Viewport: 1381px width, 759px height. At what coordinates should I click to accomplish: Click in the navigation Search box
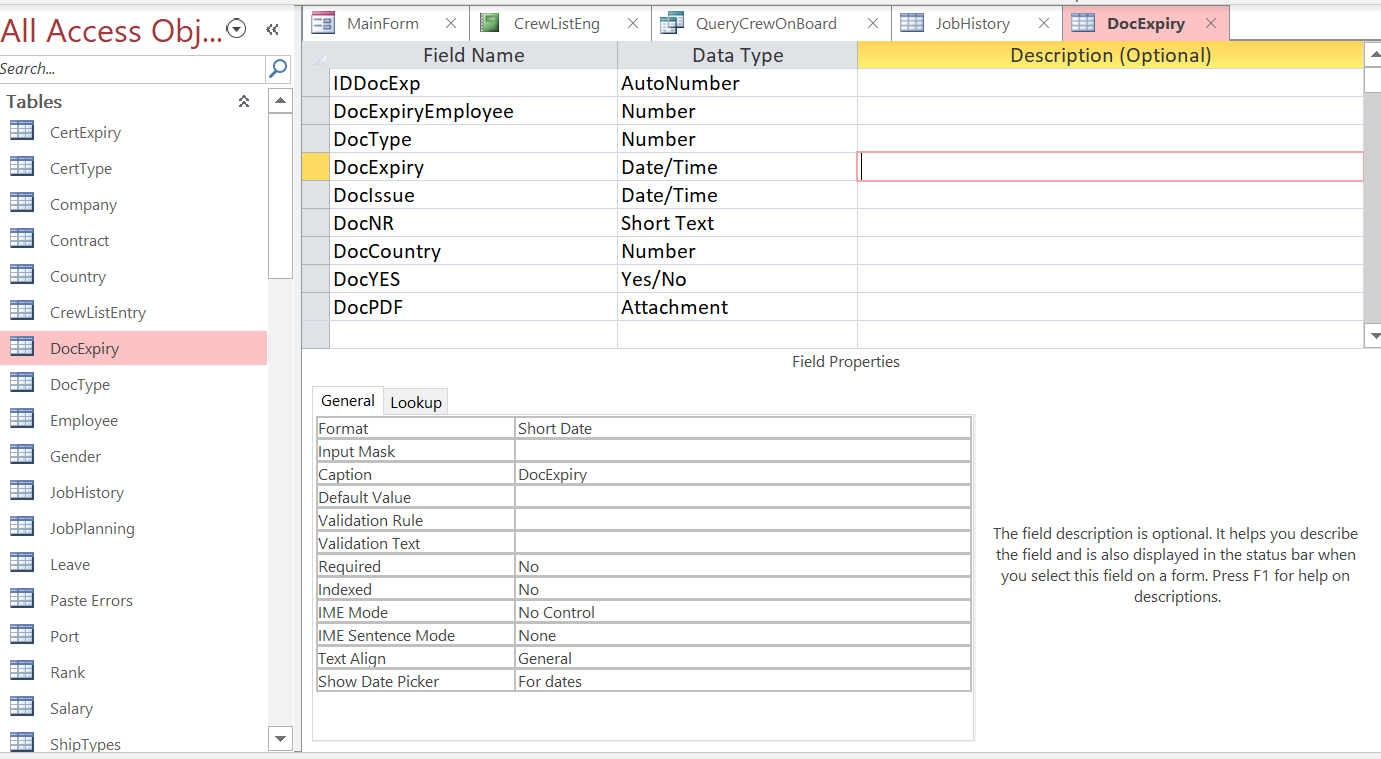click(x=130, y=69)
